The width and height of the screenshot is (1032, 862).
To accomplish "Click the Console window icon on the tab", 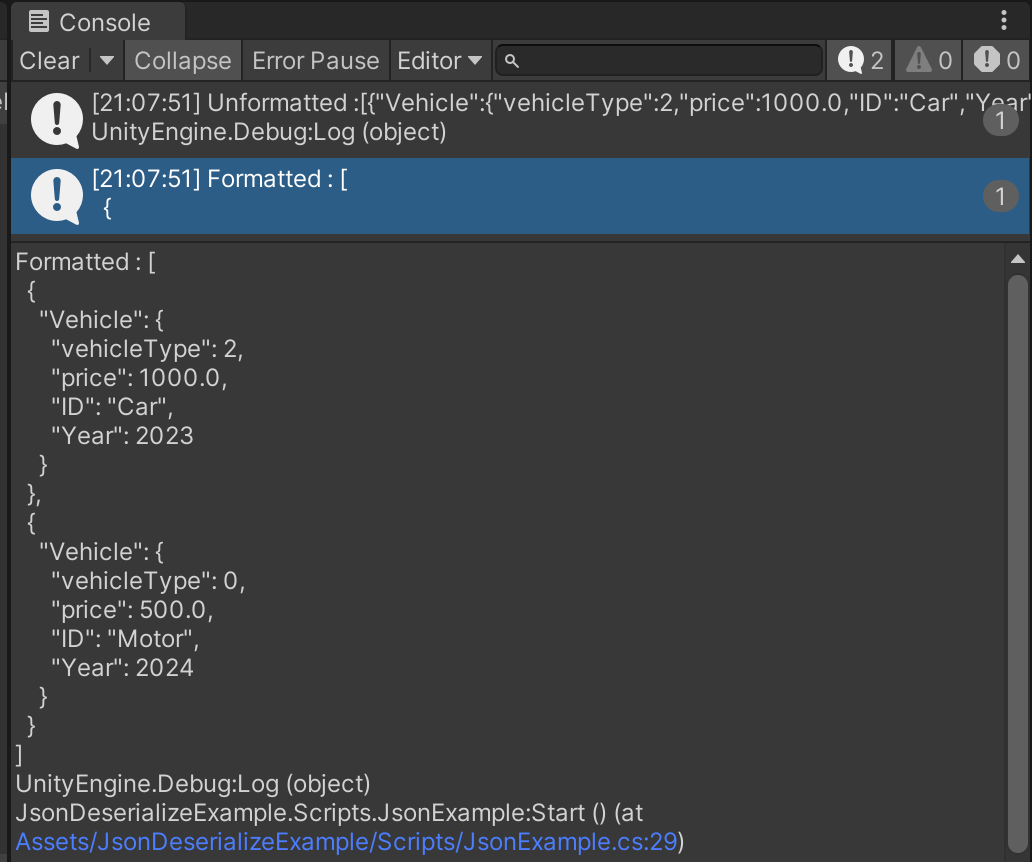I will [39, 21].
